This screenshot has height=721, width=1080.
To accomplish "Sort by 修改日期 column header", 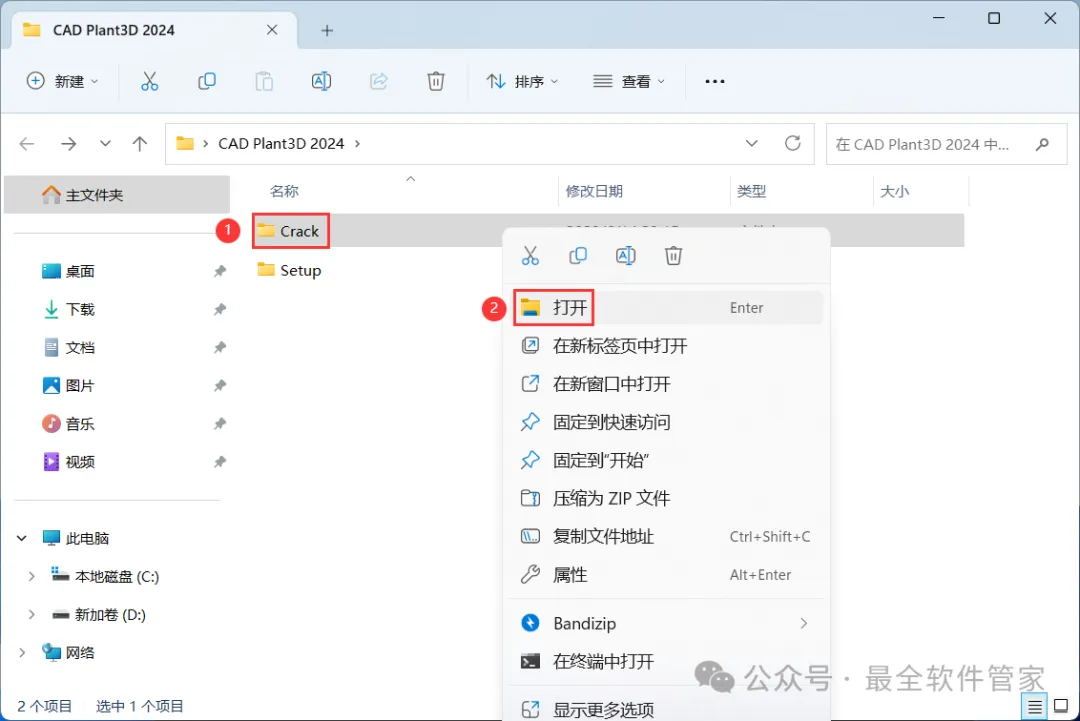I will point(594,191).
